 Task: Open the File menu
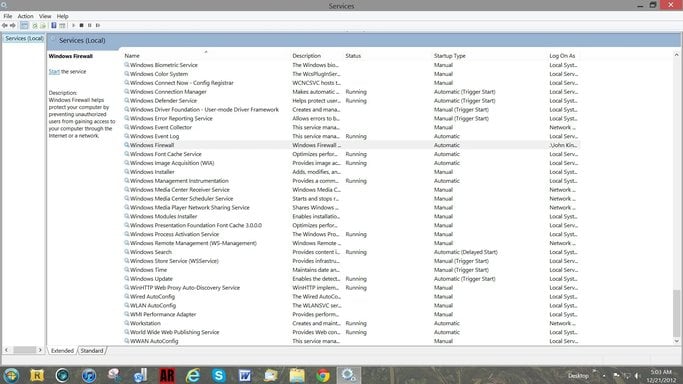tap(8, 16)
